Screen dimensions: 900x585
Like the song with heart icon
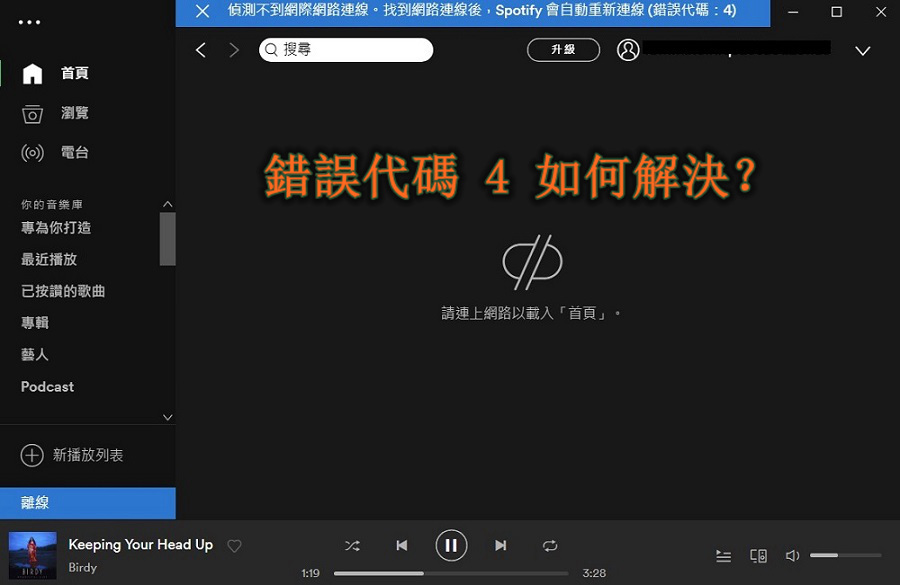tap(234, 546)
